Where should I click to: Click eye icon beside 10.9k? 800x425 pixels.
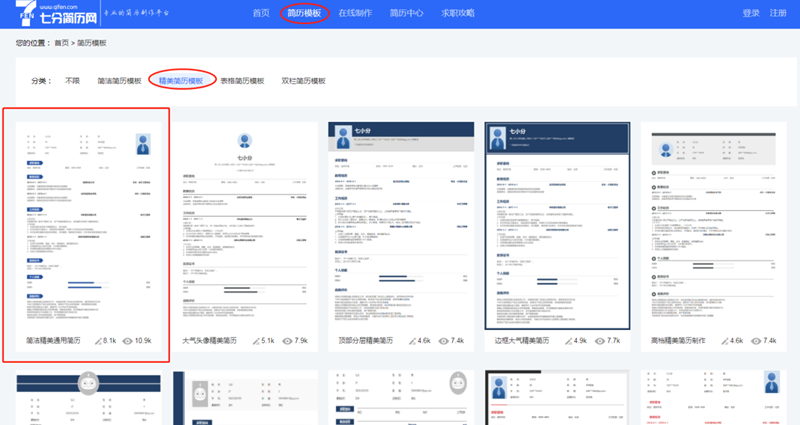[x=128, y=341]
